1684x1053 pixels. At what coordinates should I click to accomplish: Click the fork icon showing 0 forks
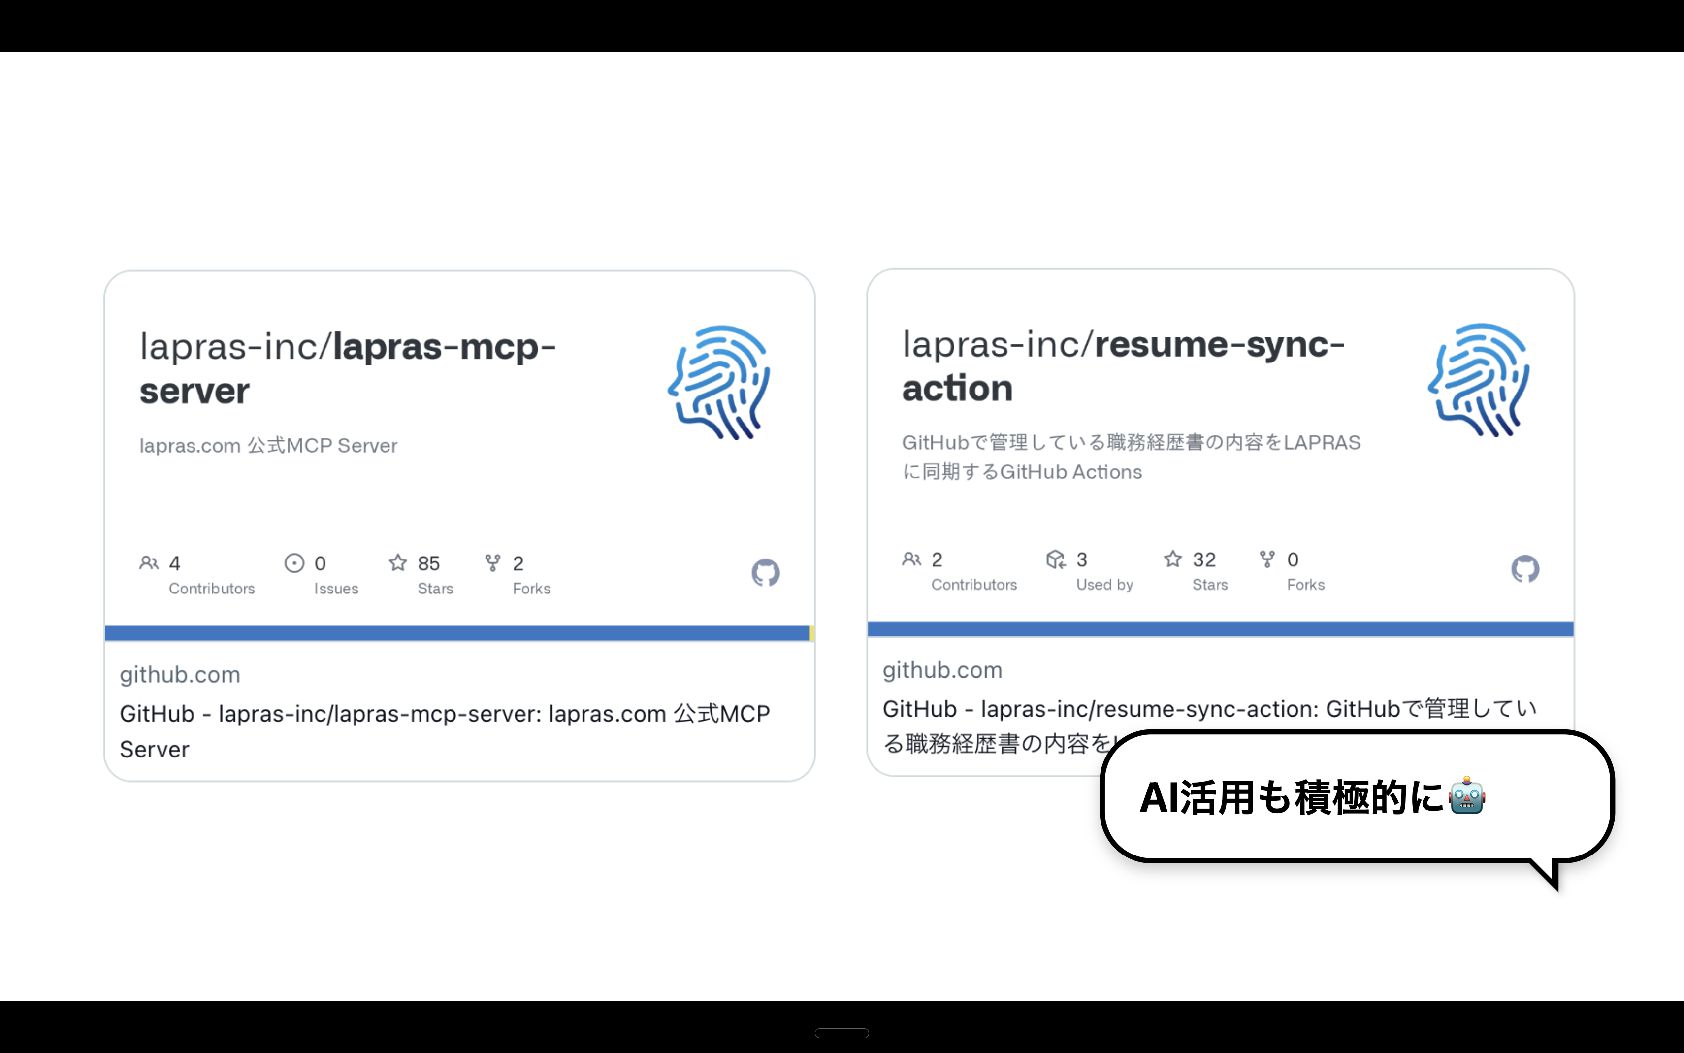tap(1267, 559)
